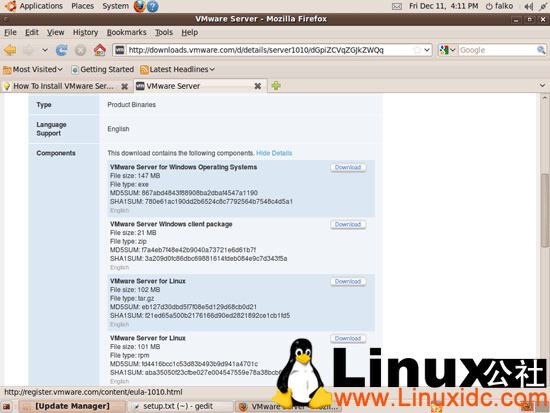Click the mail envelope indicator icon
Viewport: 550px width, 413px height.
[397, 6]
